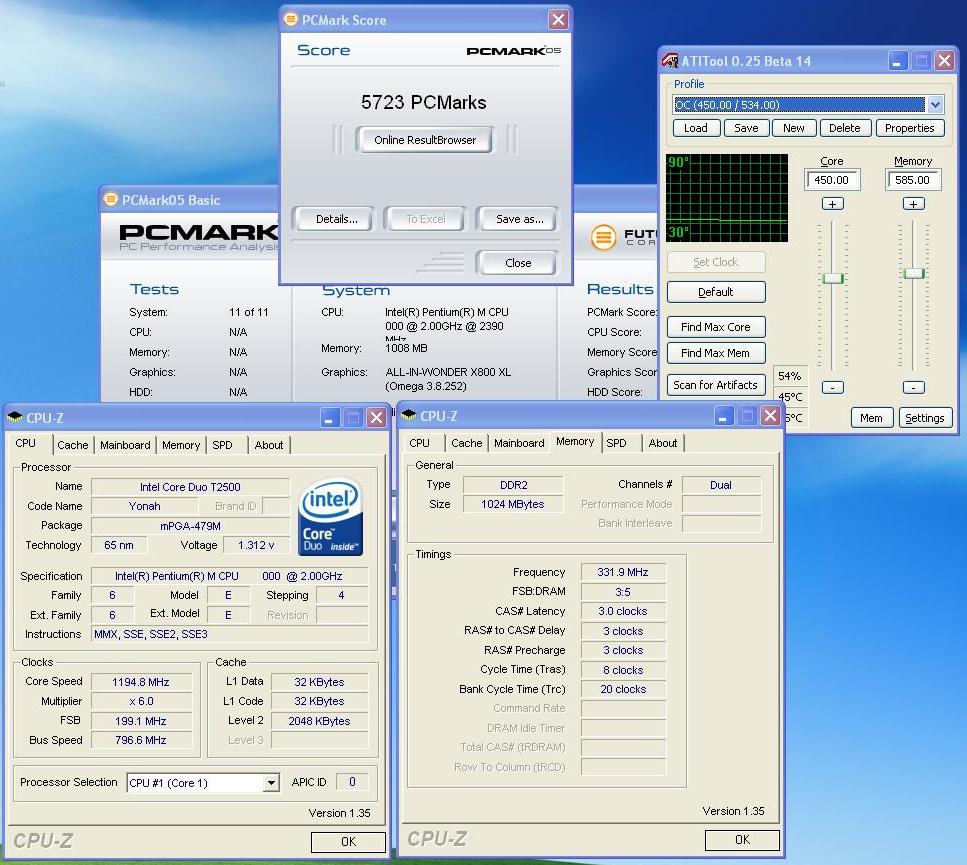Click the Mem button in ATITool
The width and height of the screenshot is (967, 865).
[871, 418]
